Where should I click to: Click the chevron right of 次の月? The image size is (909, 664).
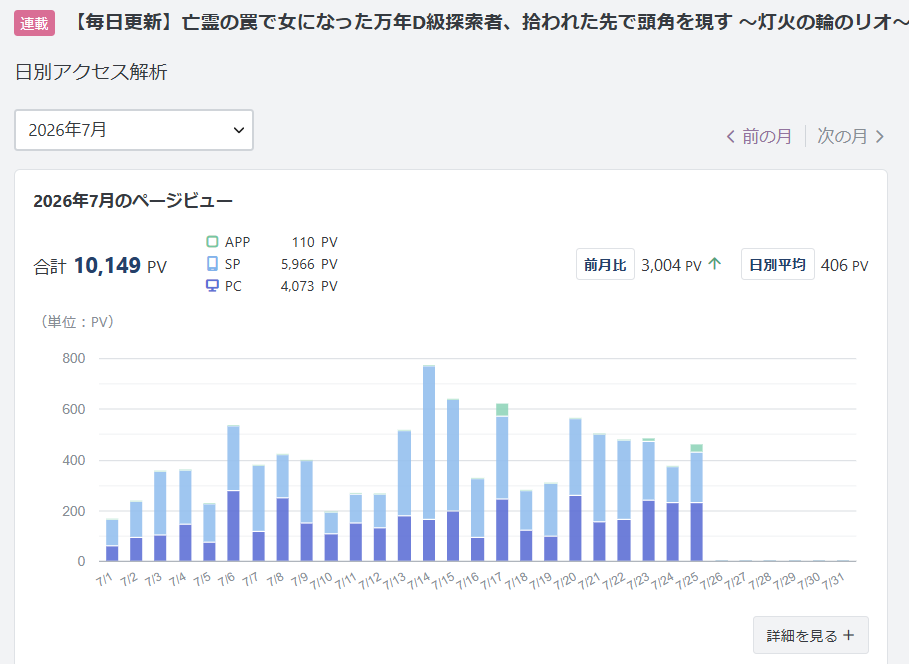pyautogui.click(x=880, y=137)
